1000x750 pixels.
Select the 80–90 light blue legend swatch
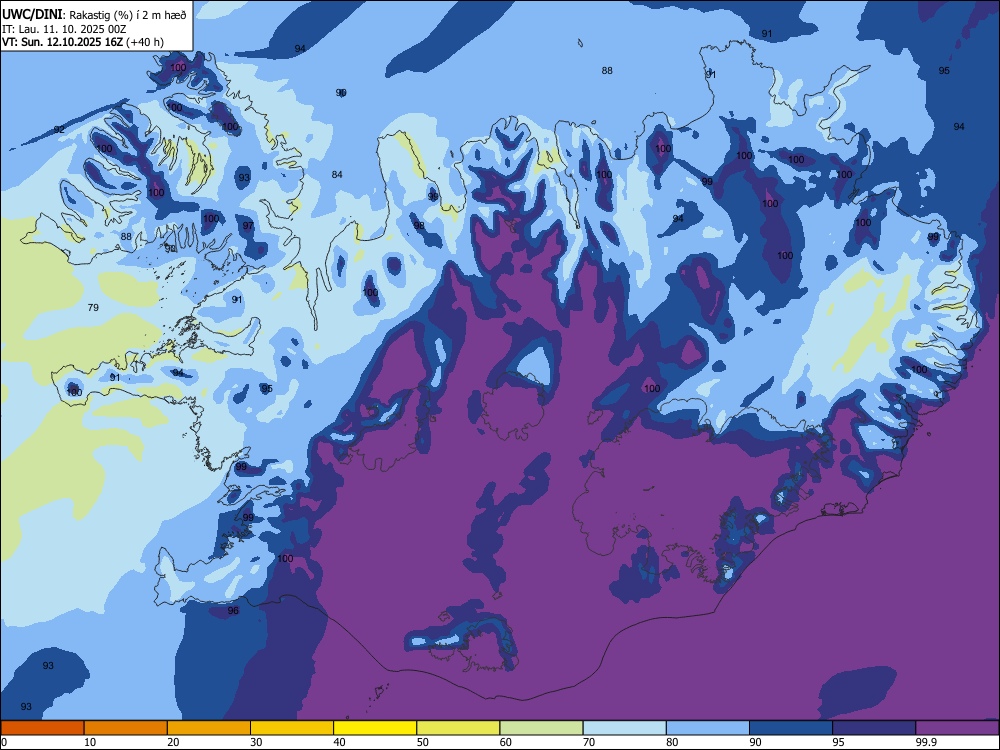pyautogui.click(x=708, y=728)
